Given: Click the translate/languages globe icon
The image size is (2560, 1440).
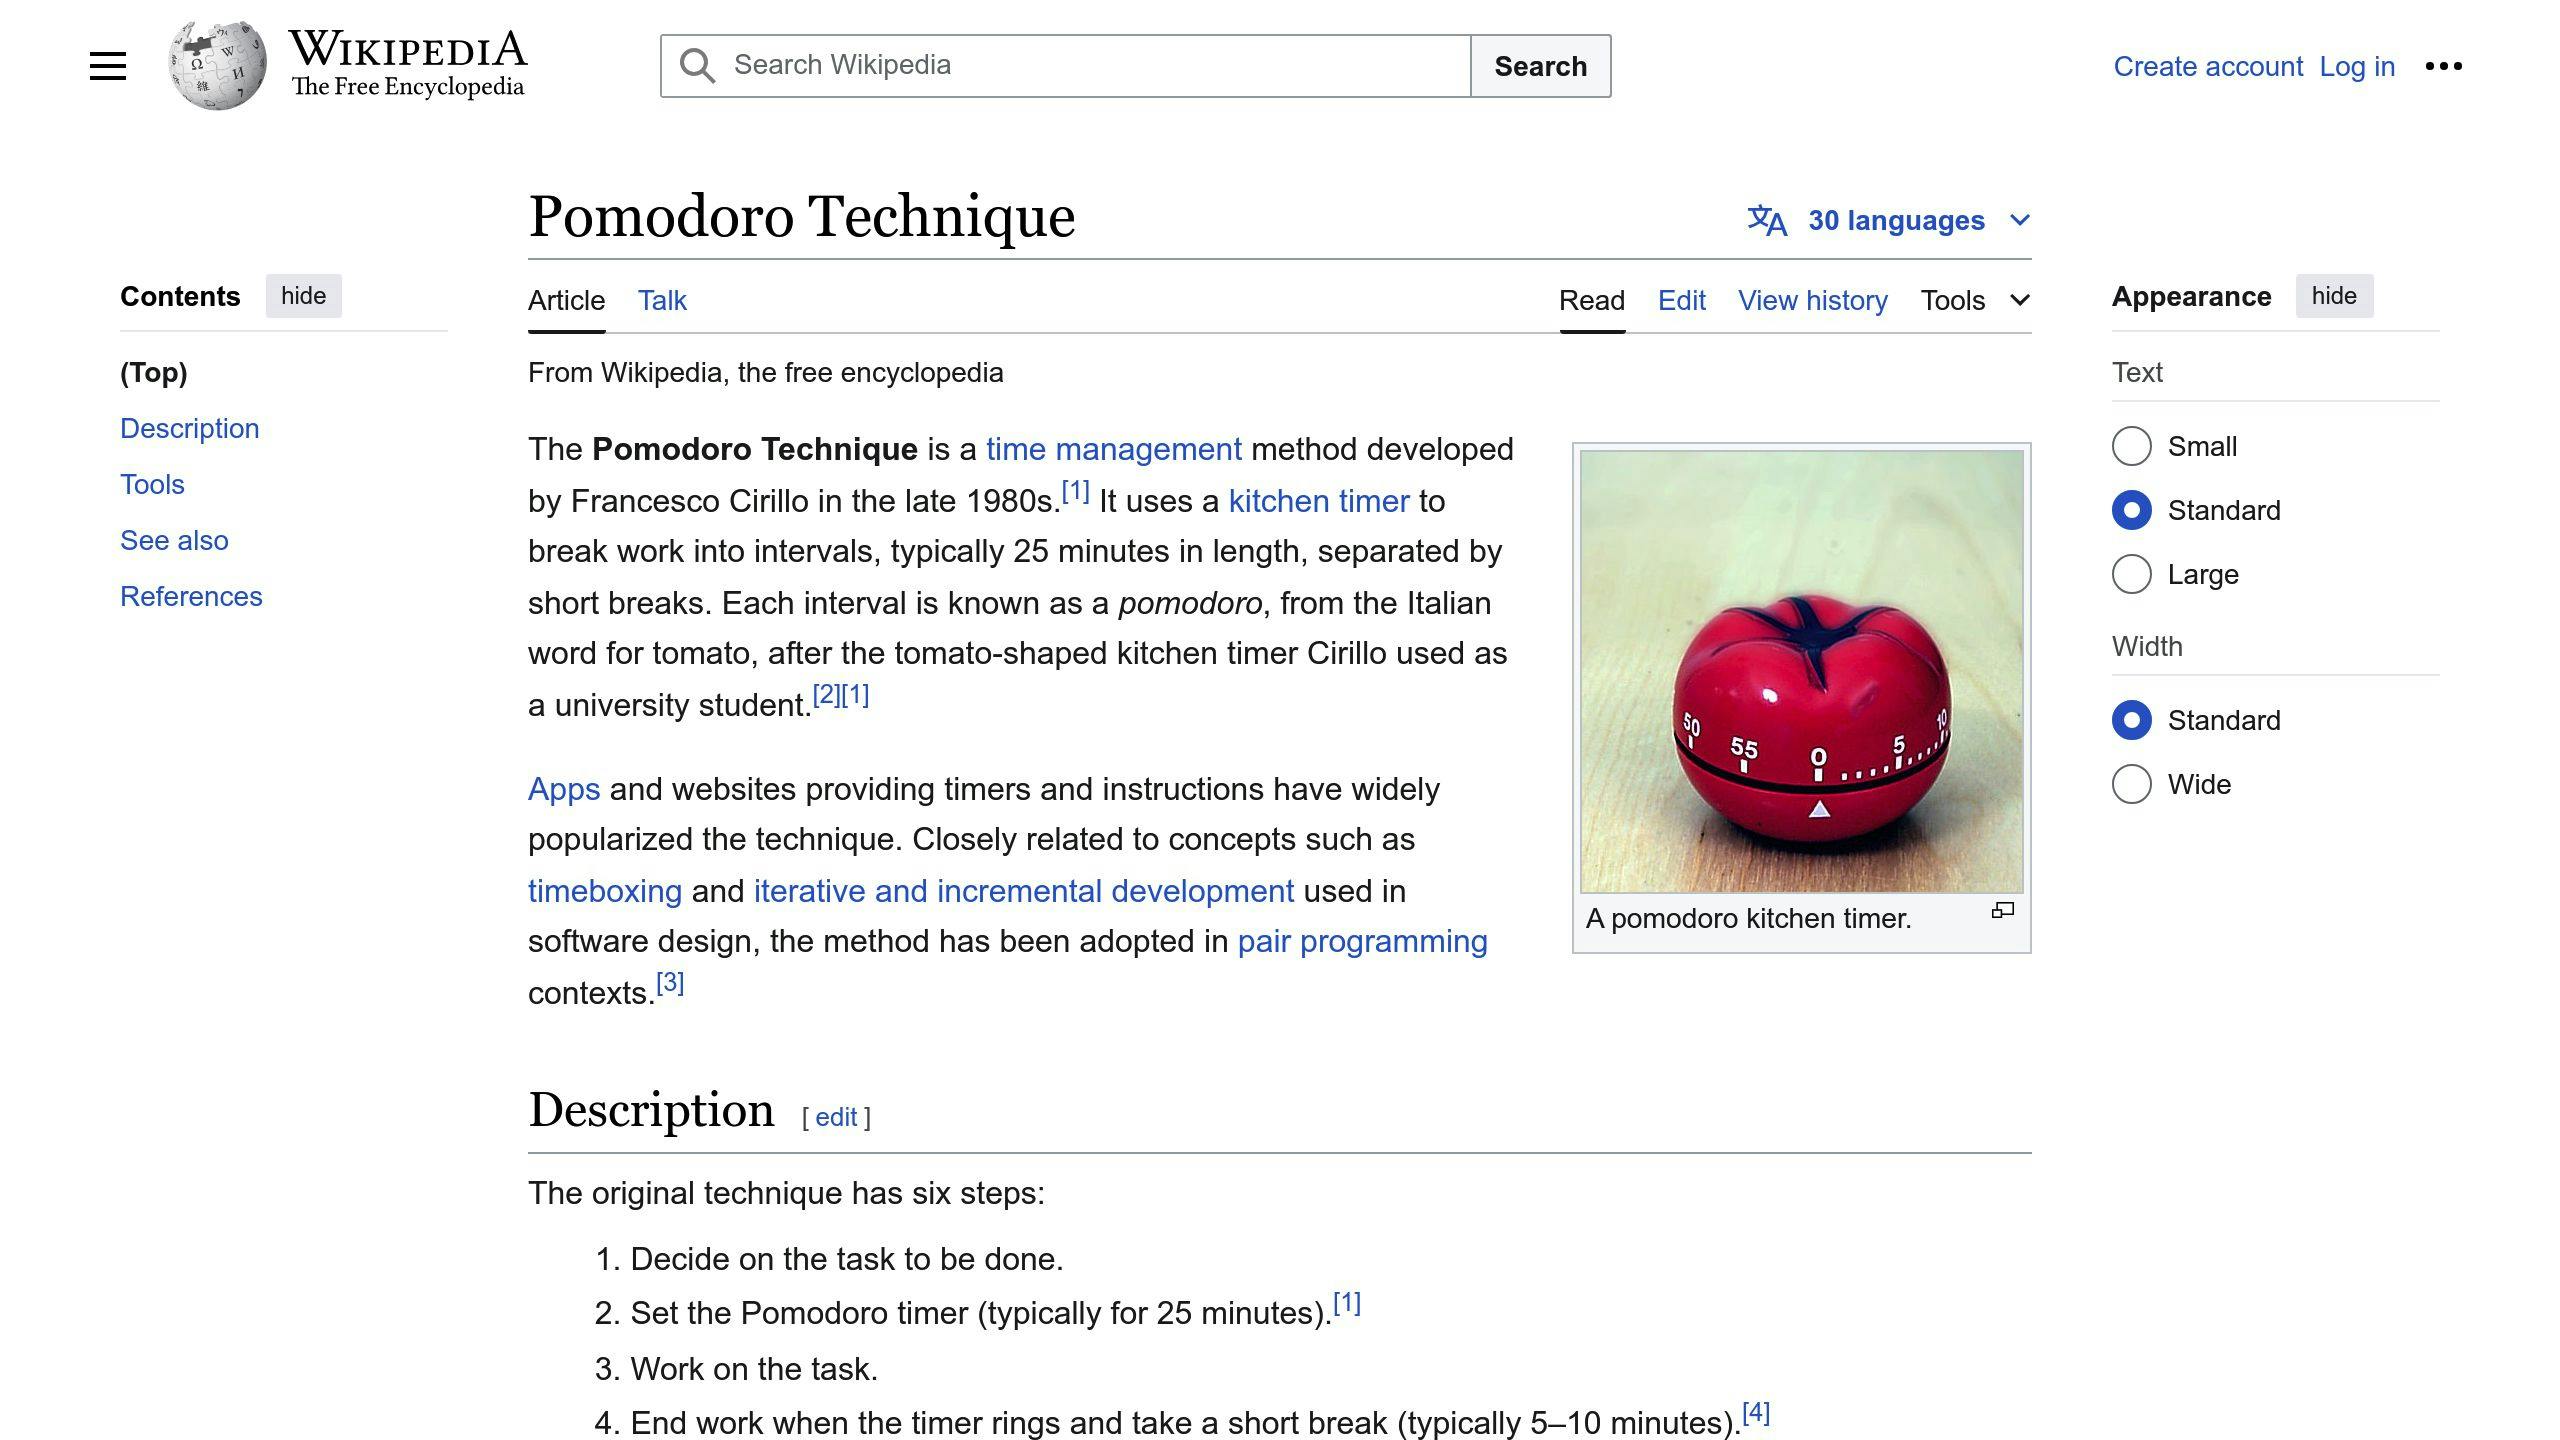Looking at the screenshot, I should 1767,220.
